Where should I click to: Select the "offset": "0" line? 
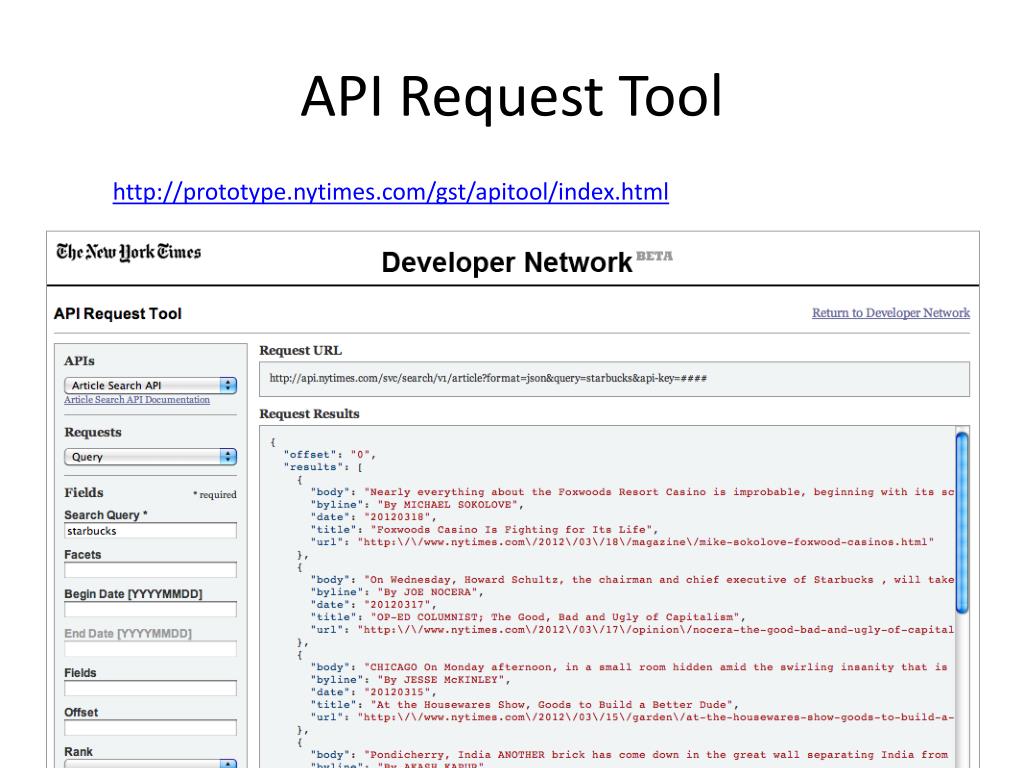tap(330, 455)
